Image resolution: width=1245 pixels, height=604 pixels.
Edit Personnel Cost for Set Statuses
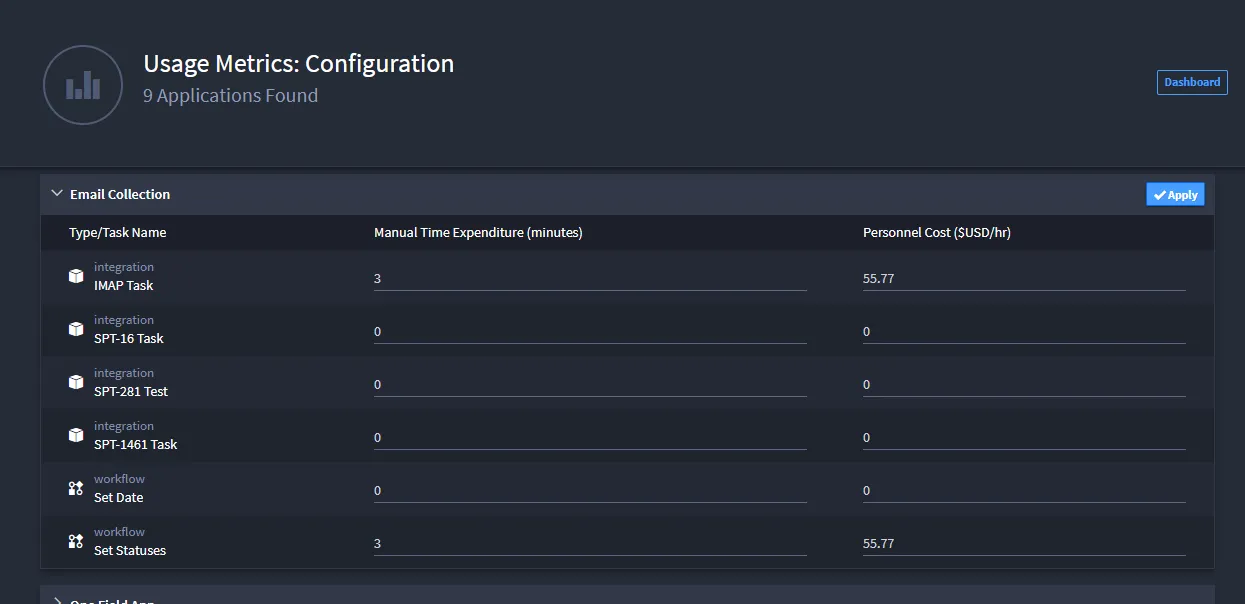[1024, 543]
